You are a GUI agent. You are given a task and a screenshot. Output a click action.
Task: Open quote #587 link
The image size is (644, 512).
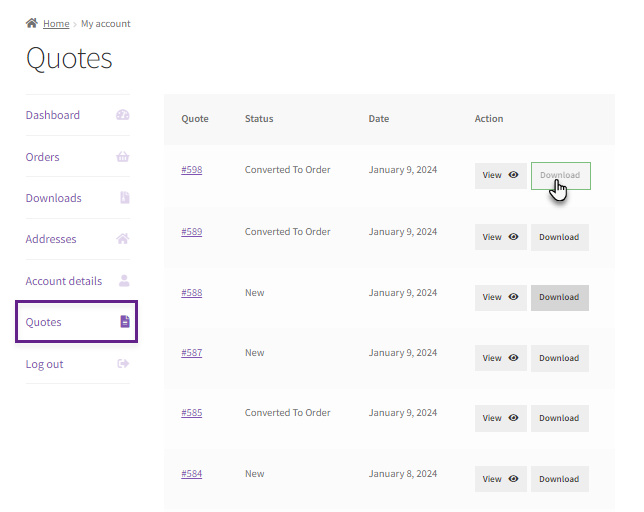coord(191,353)
